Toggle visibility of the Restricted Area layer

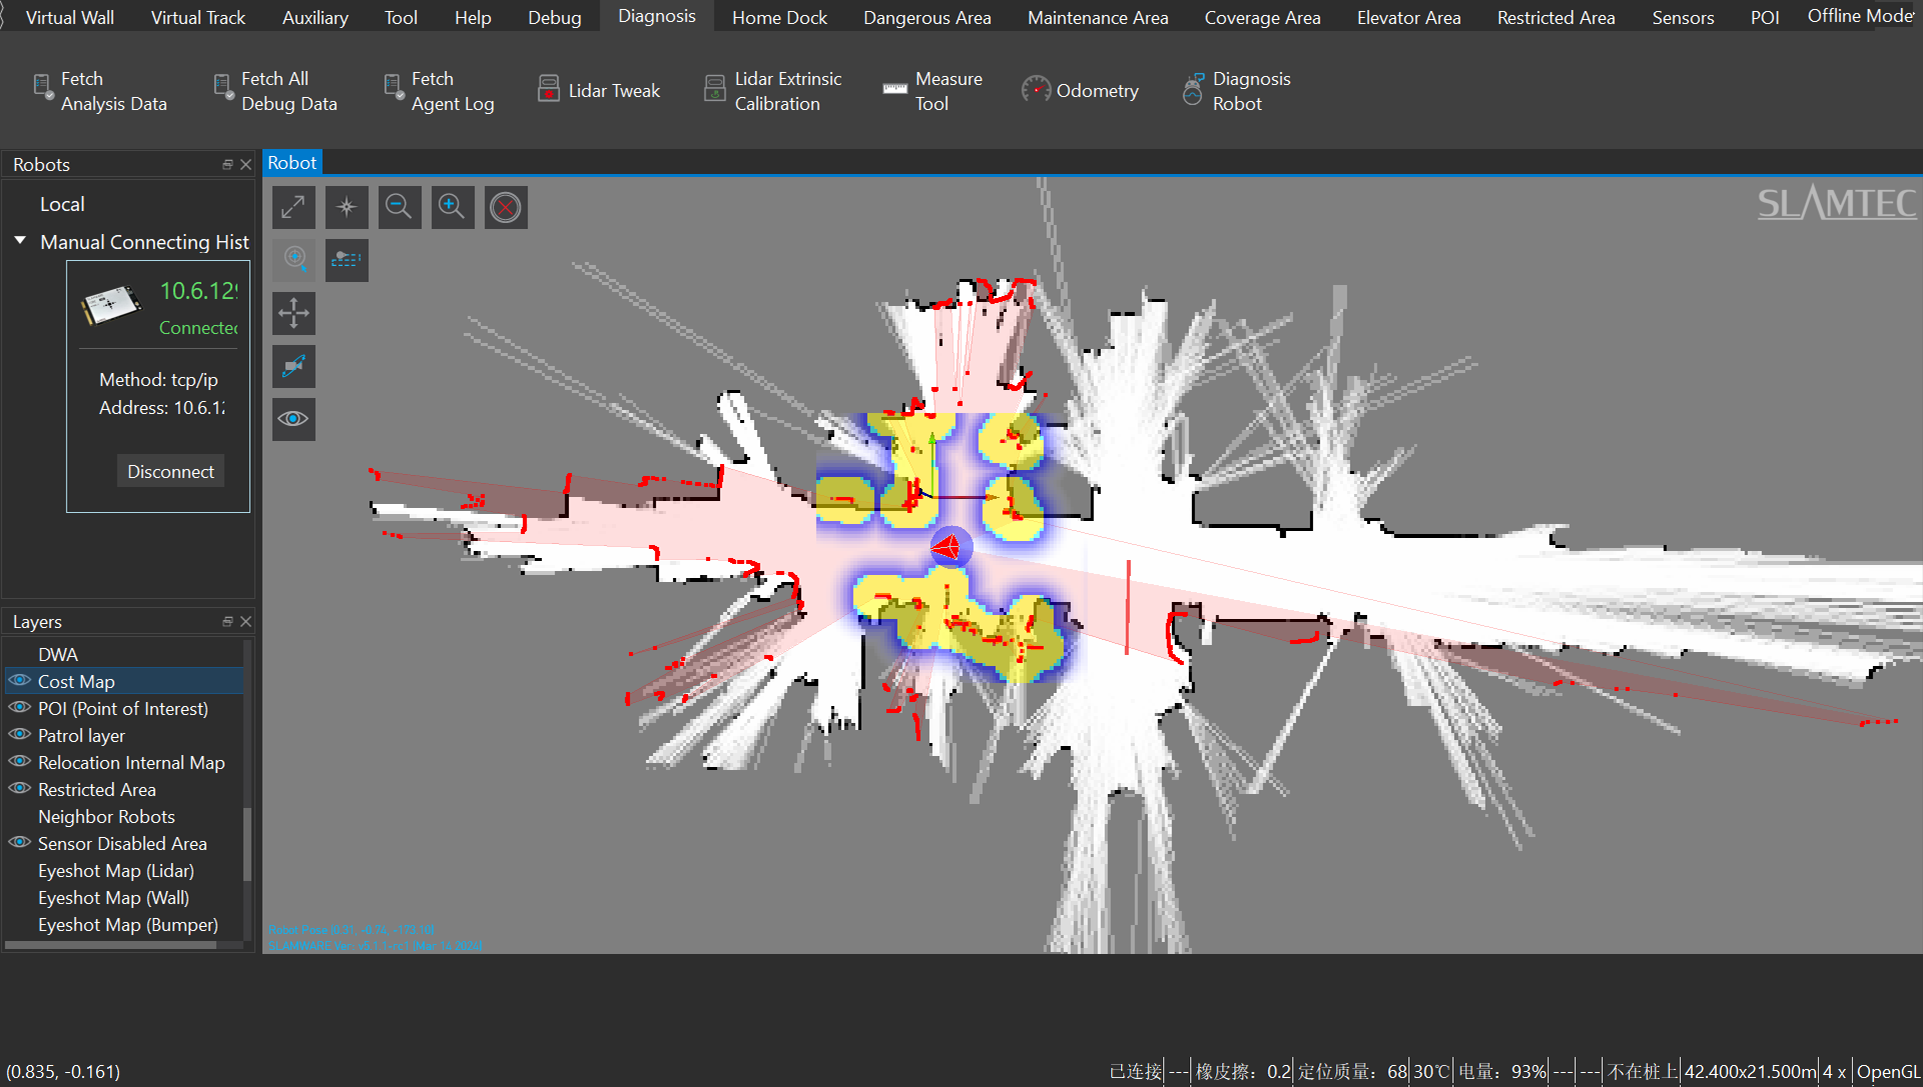pos(19,789)
